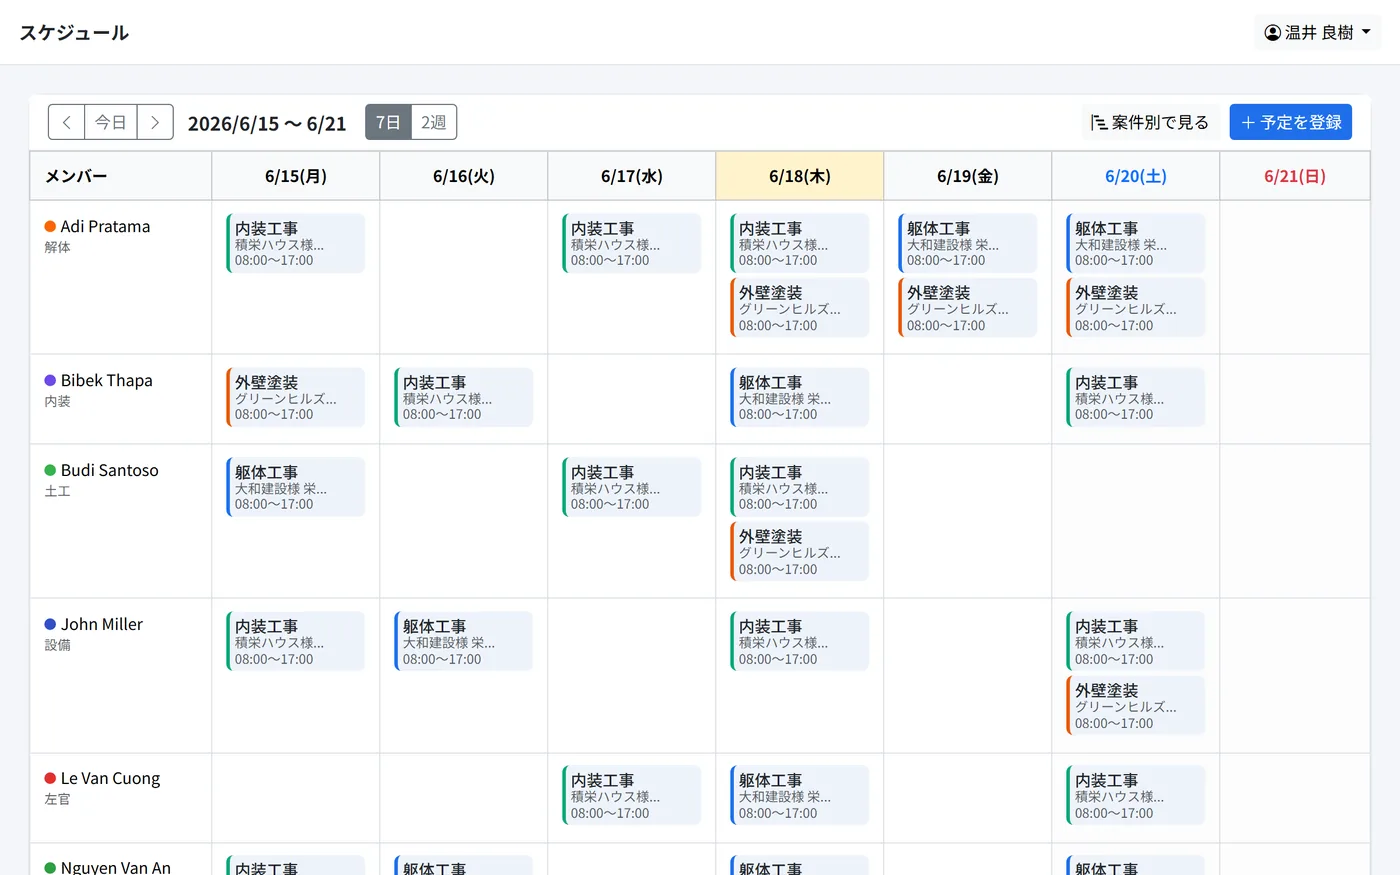Select the 6/20(土) column header

(x=1136, y=176)
